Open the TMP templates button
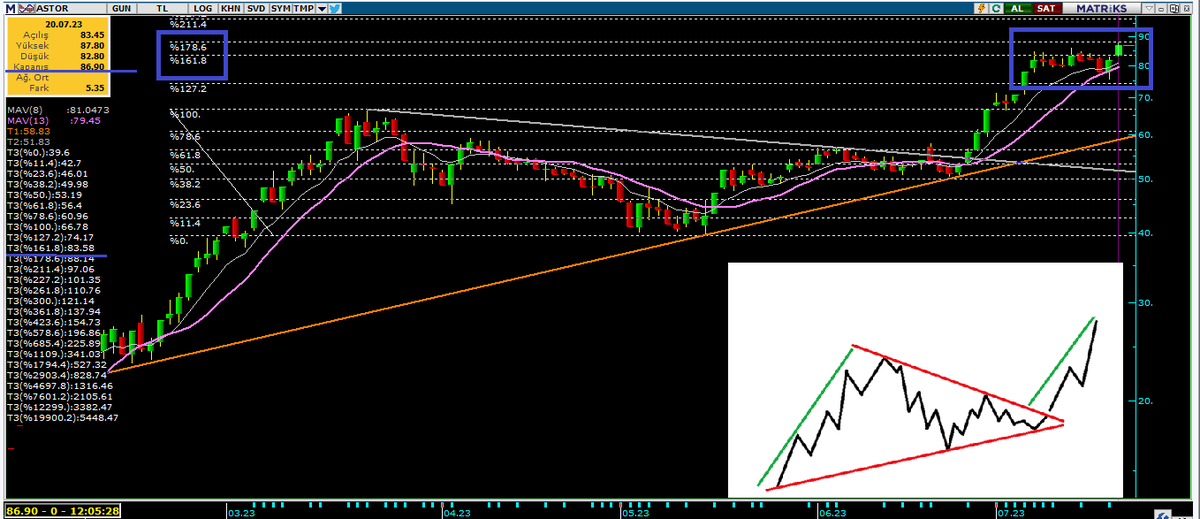The width and height of the screenshot is (1200, 519). [x=306, y=7]
